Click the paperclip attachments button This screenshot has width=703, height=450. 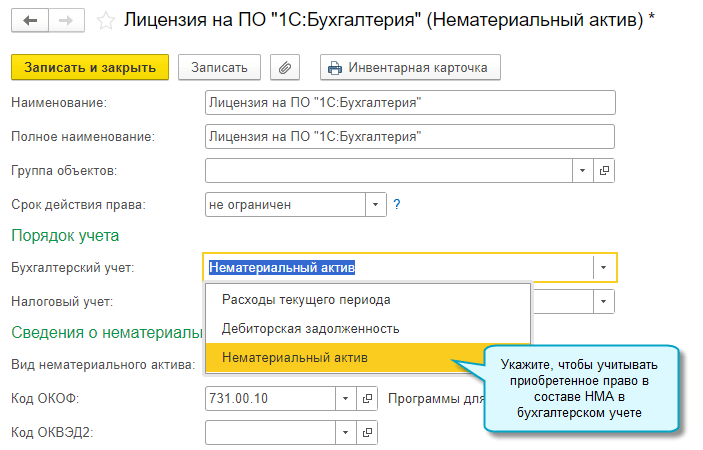click(286, 67)
